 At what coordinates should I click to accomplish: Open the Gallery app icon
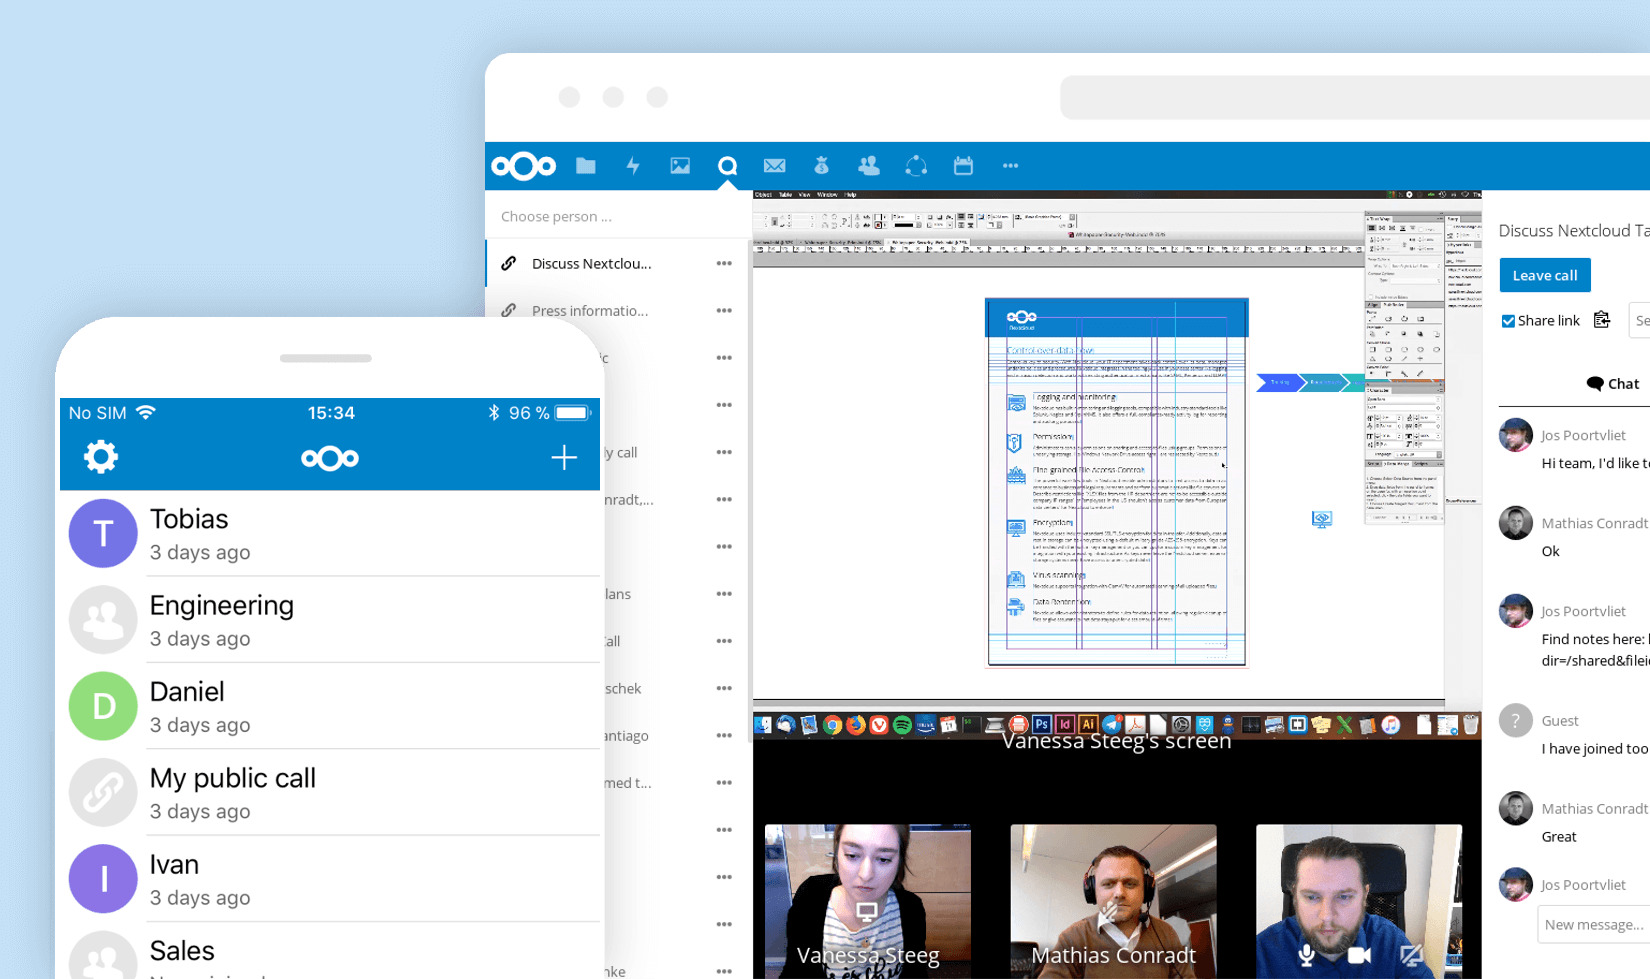680,166
